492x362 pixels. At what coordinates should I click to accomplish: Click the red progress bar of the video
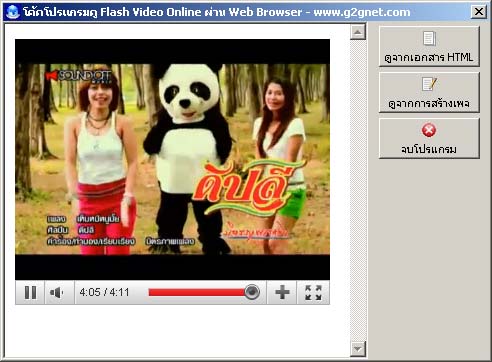197,293
